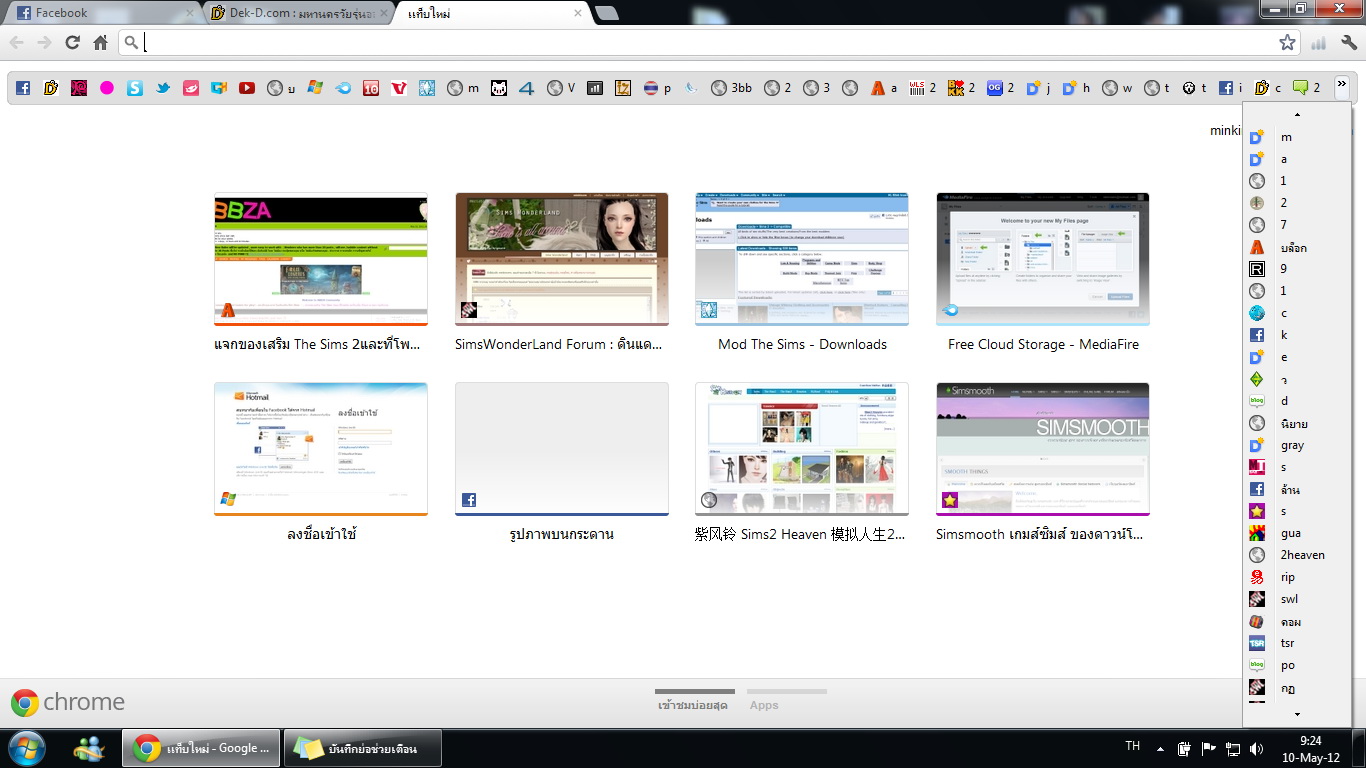Open the red number 10 bookmark
This screenshot has height=768, width=1366.
pos(371,88)
